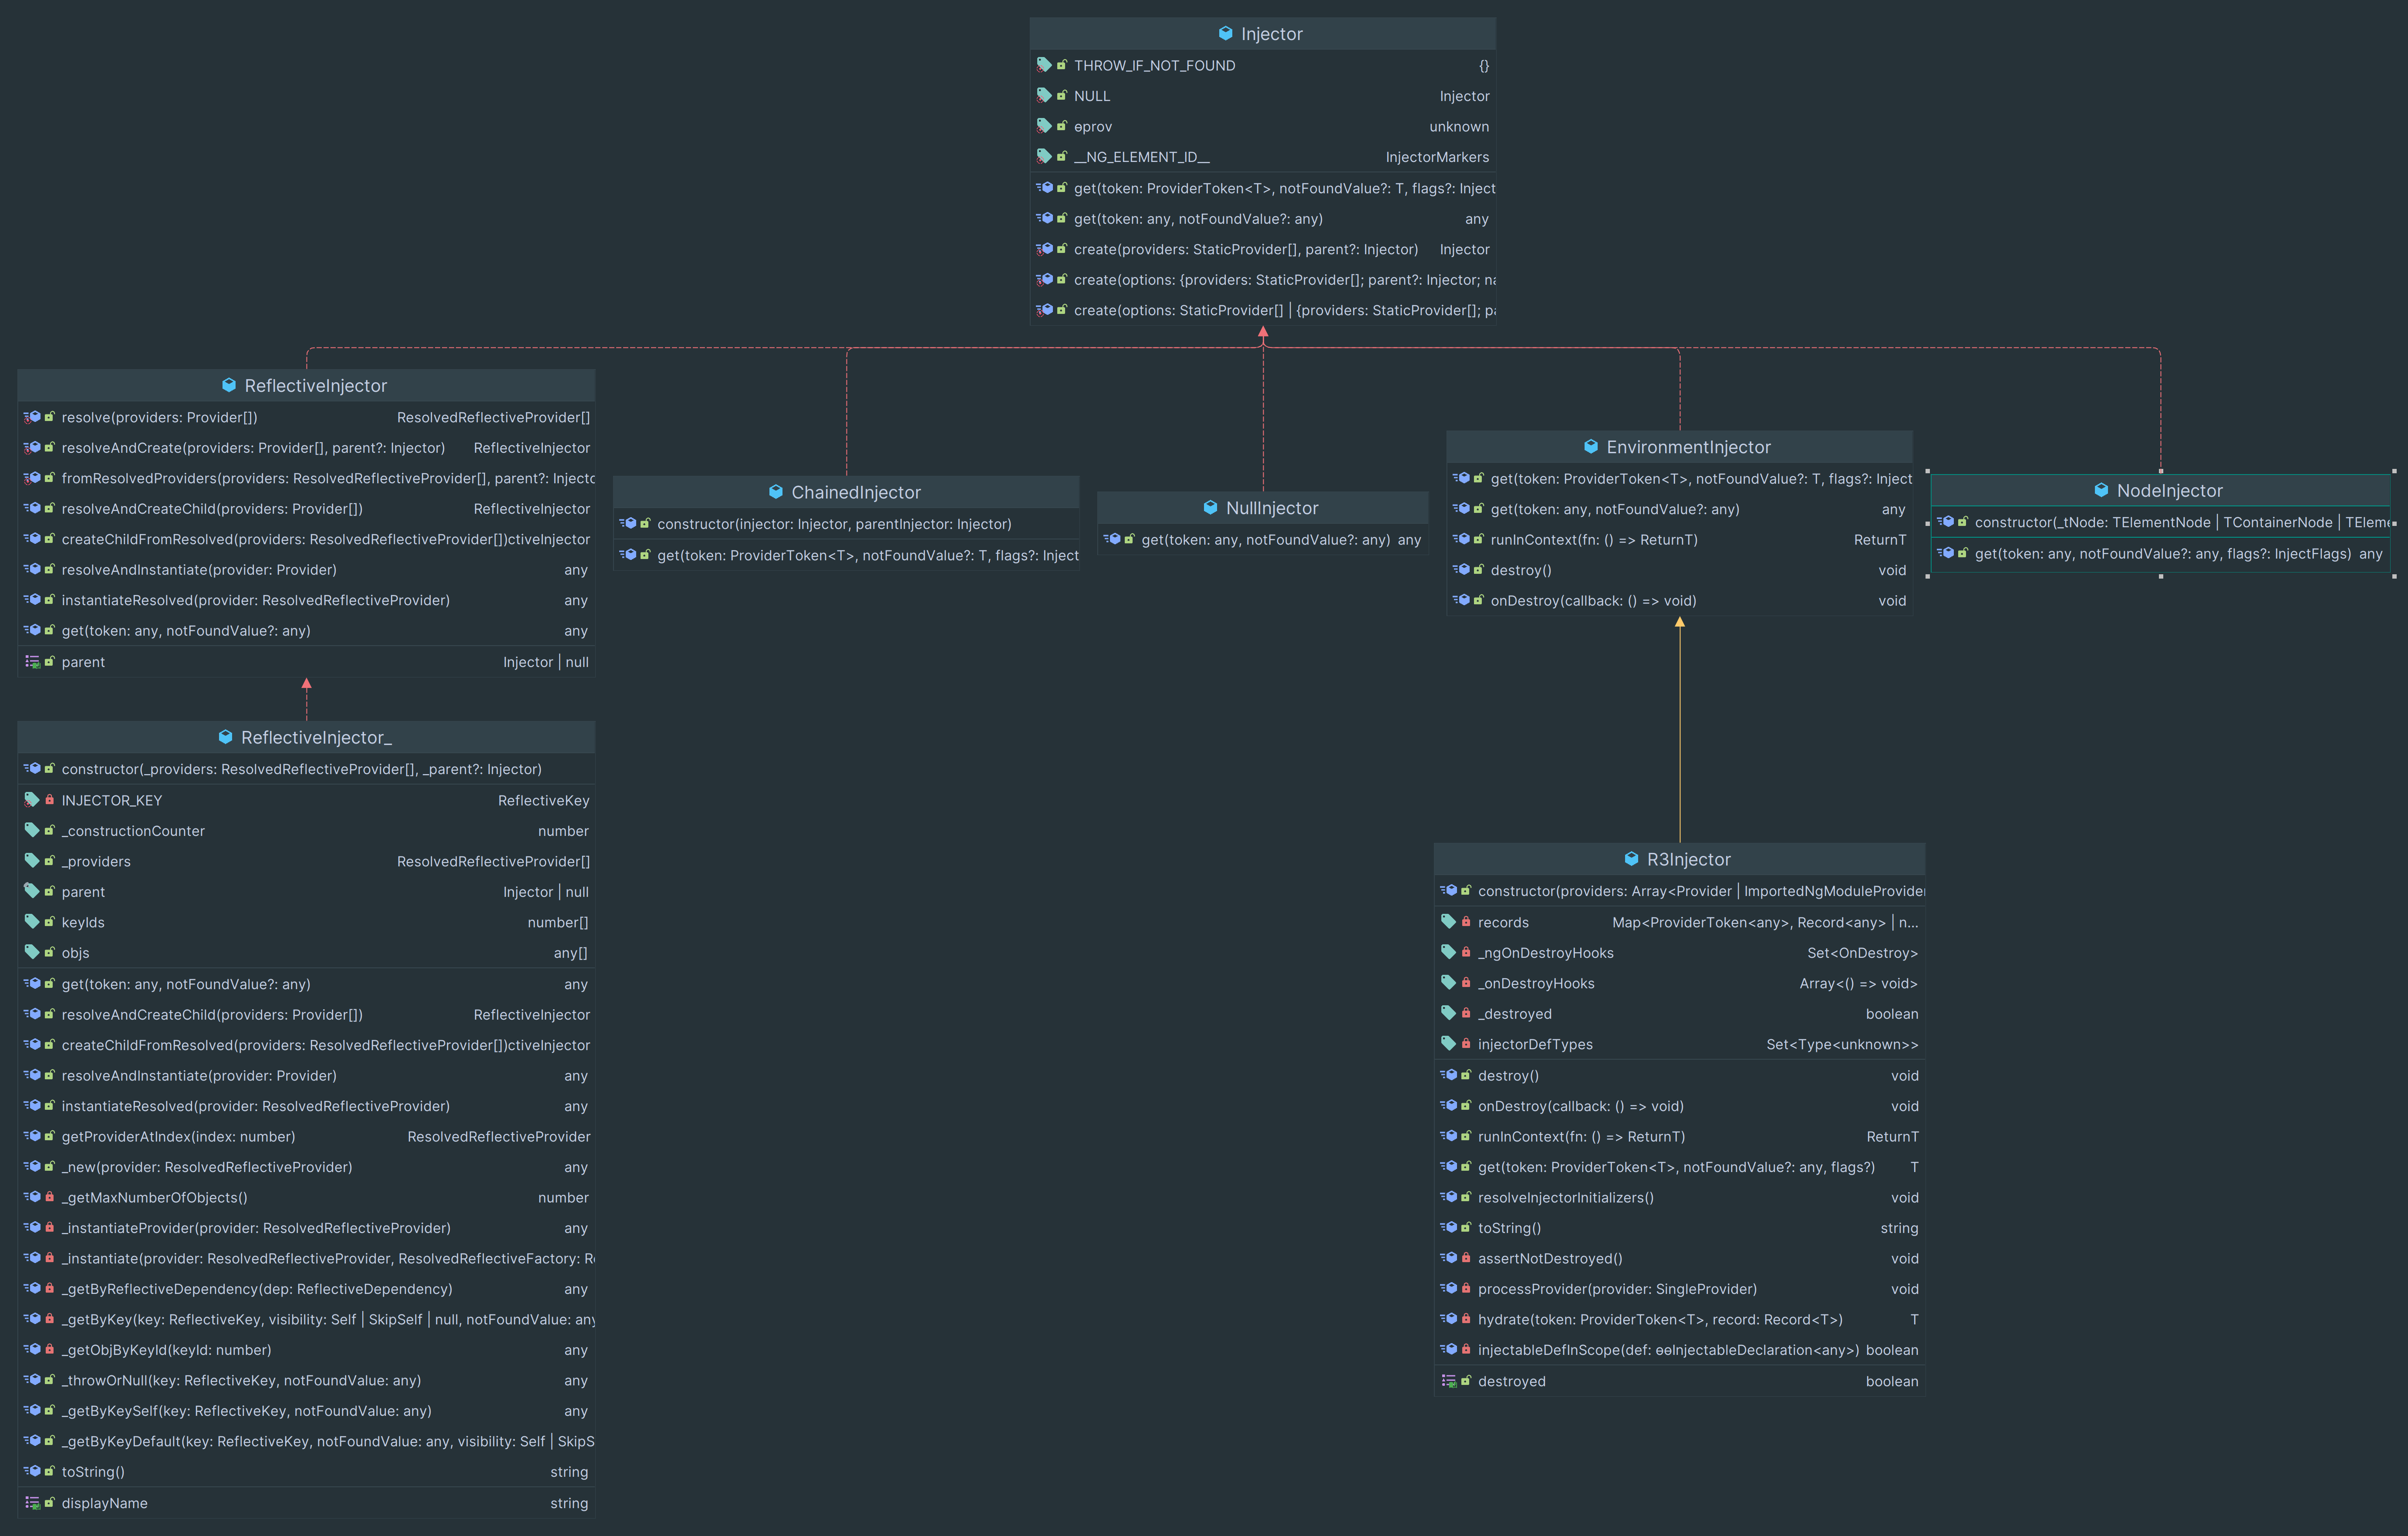Click the class icon next to ReflectiveInjector title
The width and height of the screenshot is (2408, 1536).
coord(229,385)
